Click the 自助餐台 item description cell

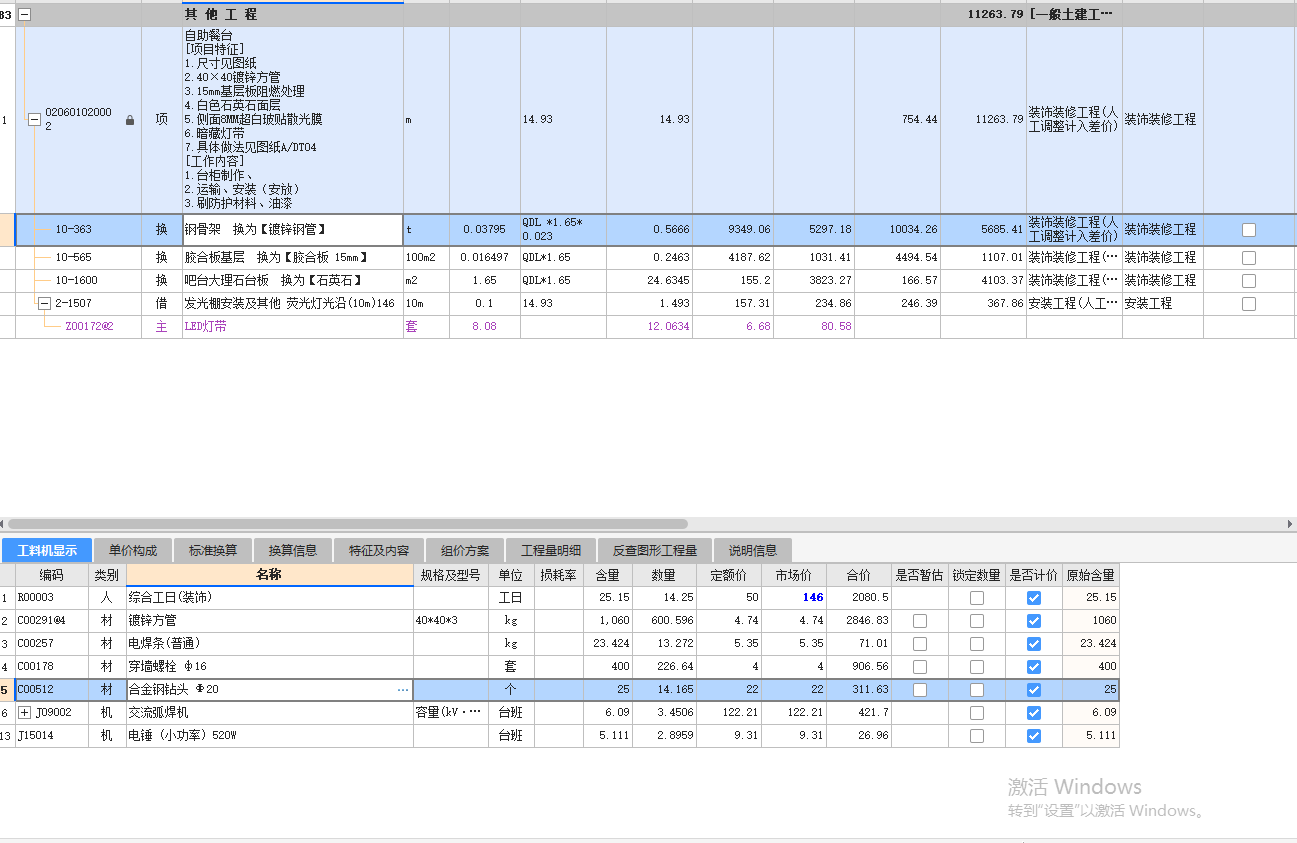[293, 120]
